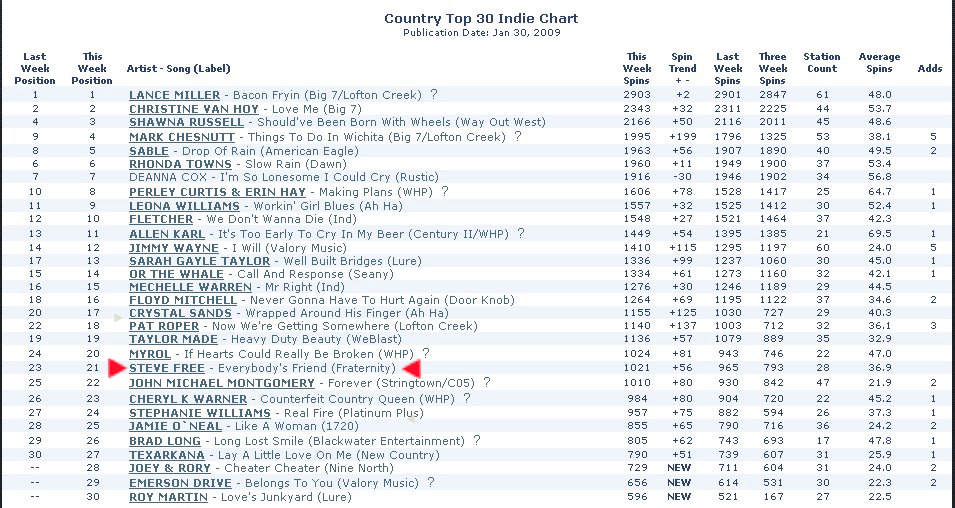Click the question mark beside Emerson Drive's entry
The height and width of the screenshot is (508, 955).
point(431,482)
